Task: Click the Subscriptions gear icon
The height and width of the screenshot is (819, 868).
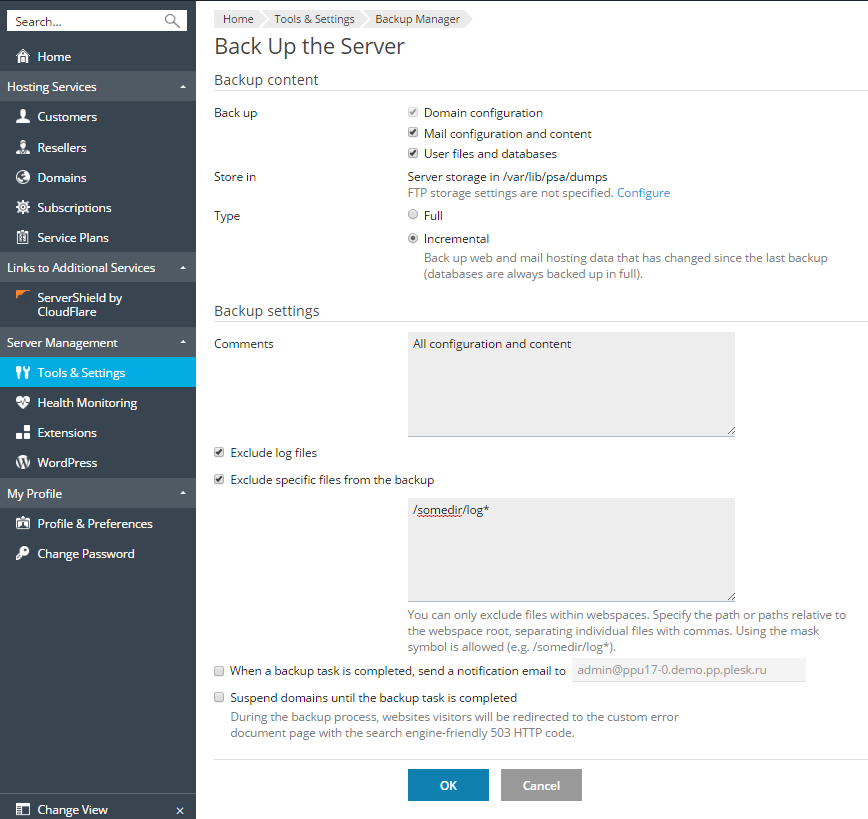Action: [x=23, y=208]
